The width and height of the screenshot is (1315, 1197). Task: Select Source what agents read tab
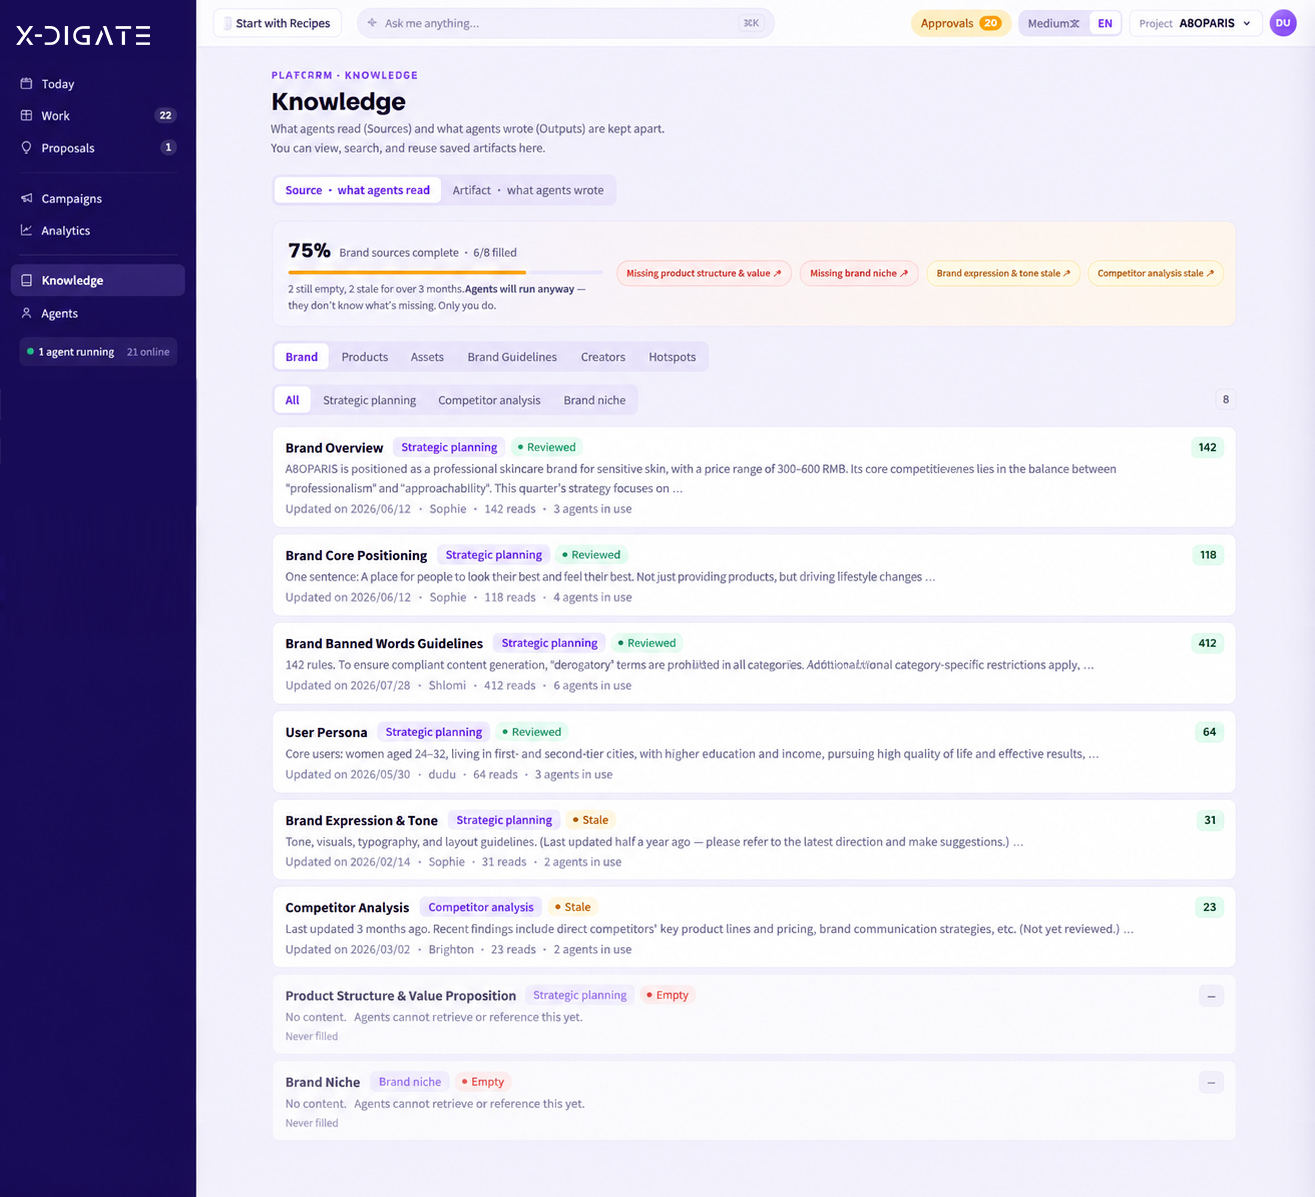coord(357,190)
